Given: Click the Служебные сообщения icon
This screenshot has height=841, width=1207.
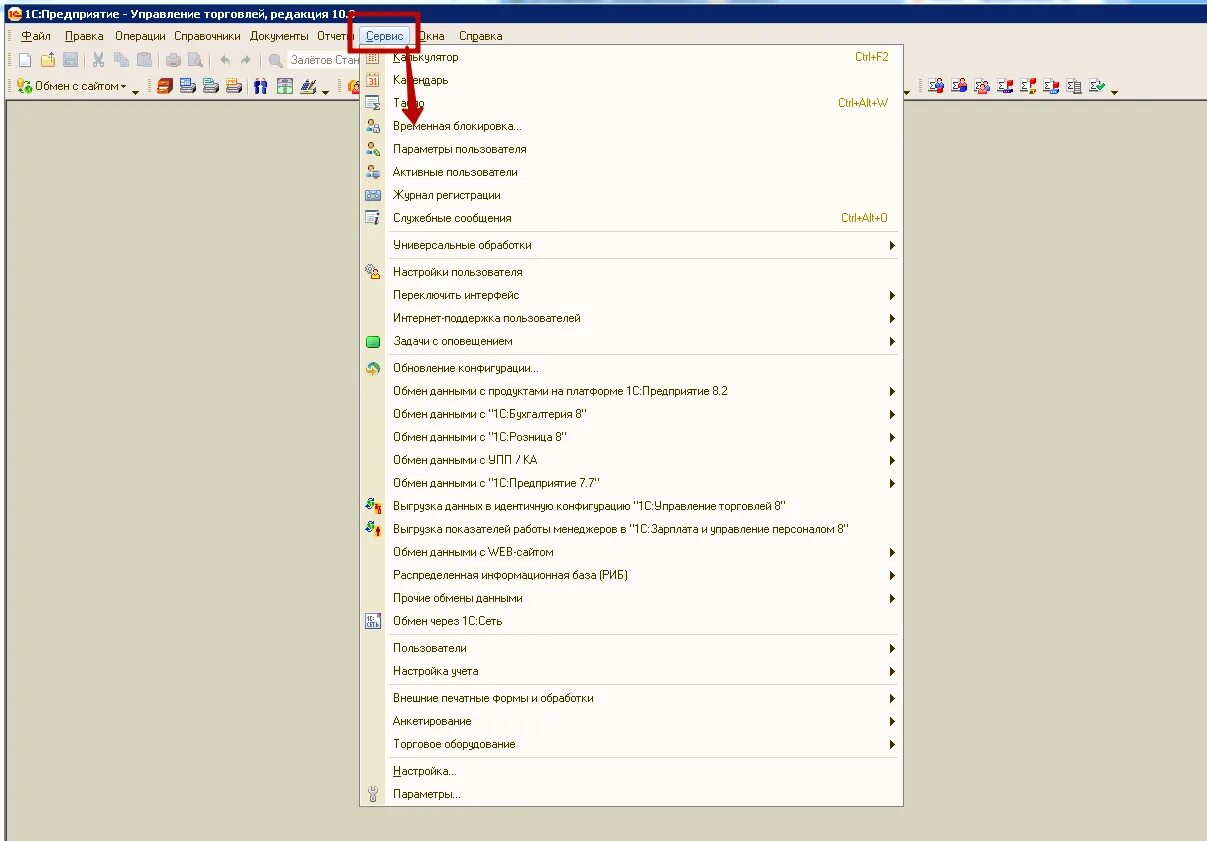Looking at the screenshot, I should 373,218.
